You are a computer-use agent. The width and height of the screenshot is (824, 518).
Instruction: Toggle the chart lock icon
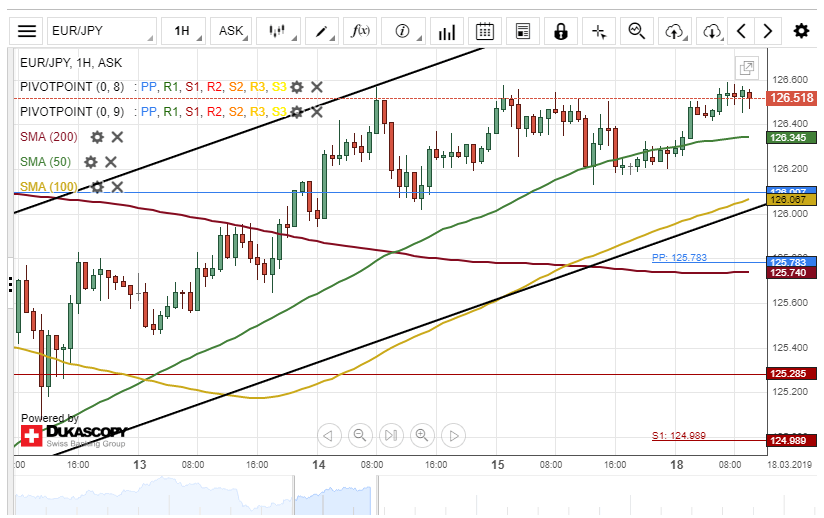(x=561, y=31)
